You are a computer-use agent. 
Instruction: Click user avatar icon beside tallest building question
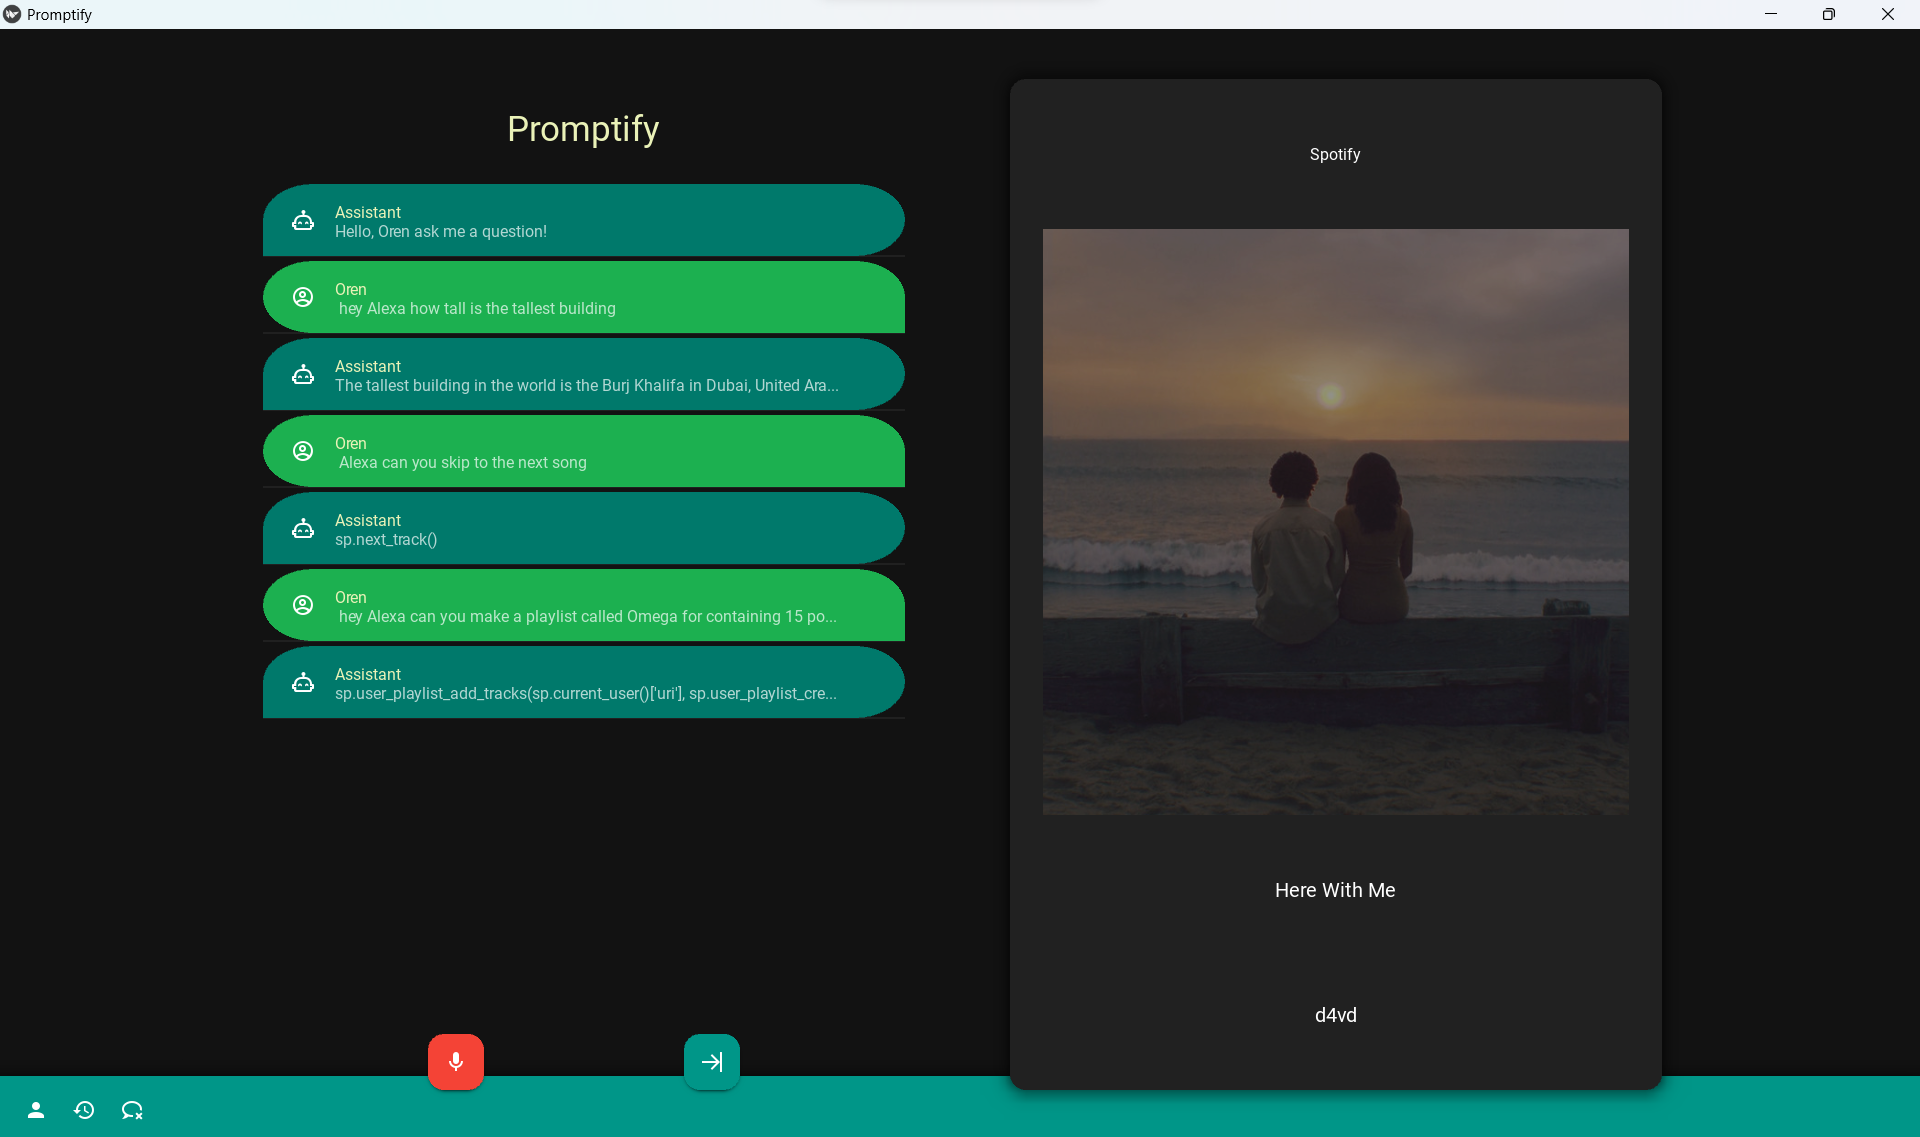click(x=303, y=298)
